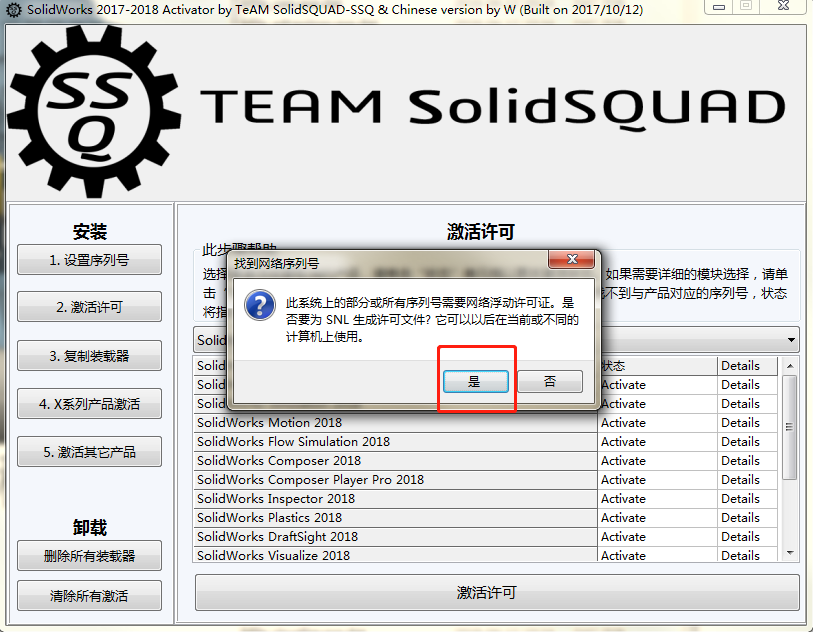Click the small gear icon in the title bar
Viewport: 813px width, 632px height.
13,9
